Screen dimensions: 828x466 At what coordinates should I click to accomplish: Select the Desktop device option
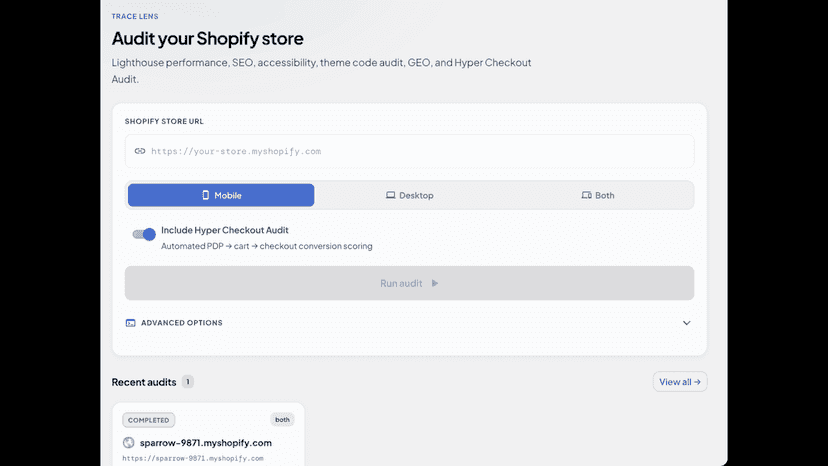409,195
